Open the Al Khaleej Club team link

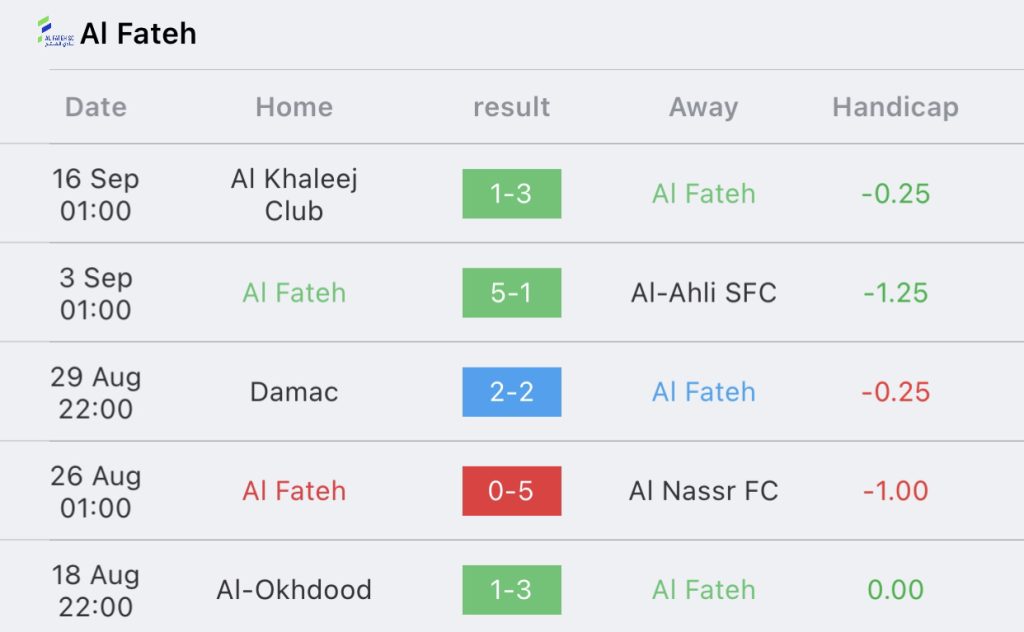pyautogui.click(x=294, y=195)
